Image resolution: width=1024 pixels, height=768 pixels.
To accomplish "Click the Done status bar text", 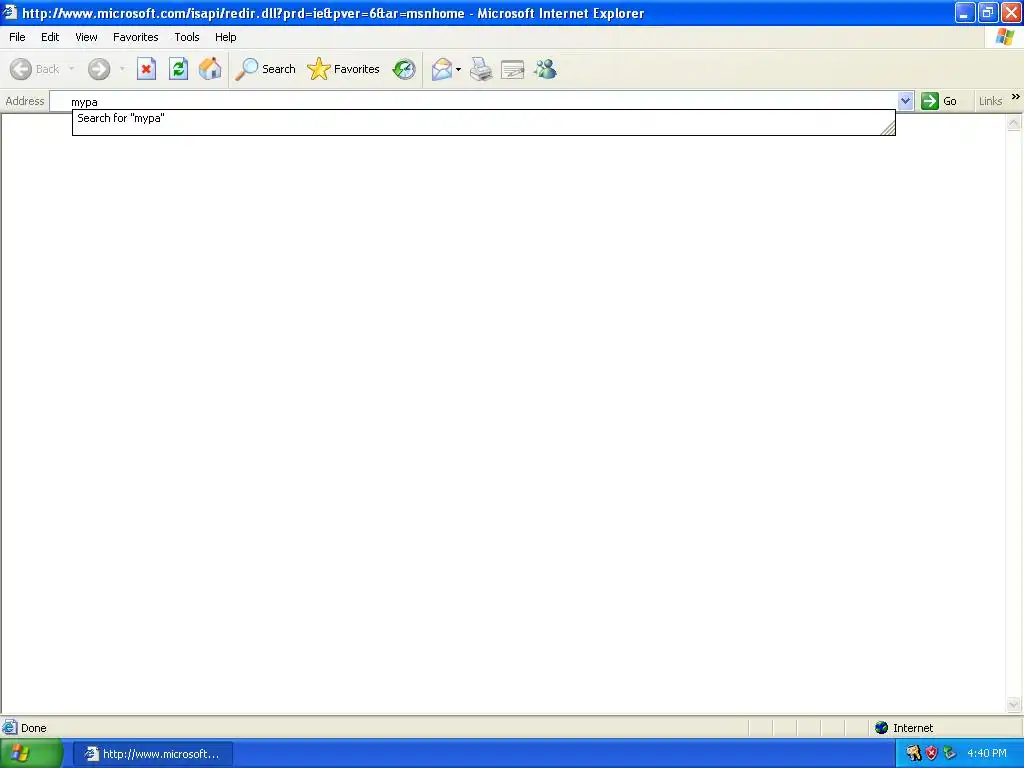I will pyautogui.click(x=33, y=728).
